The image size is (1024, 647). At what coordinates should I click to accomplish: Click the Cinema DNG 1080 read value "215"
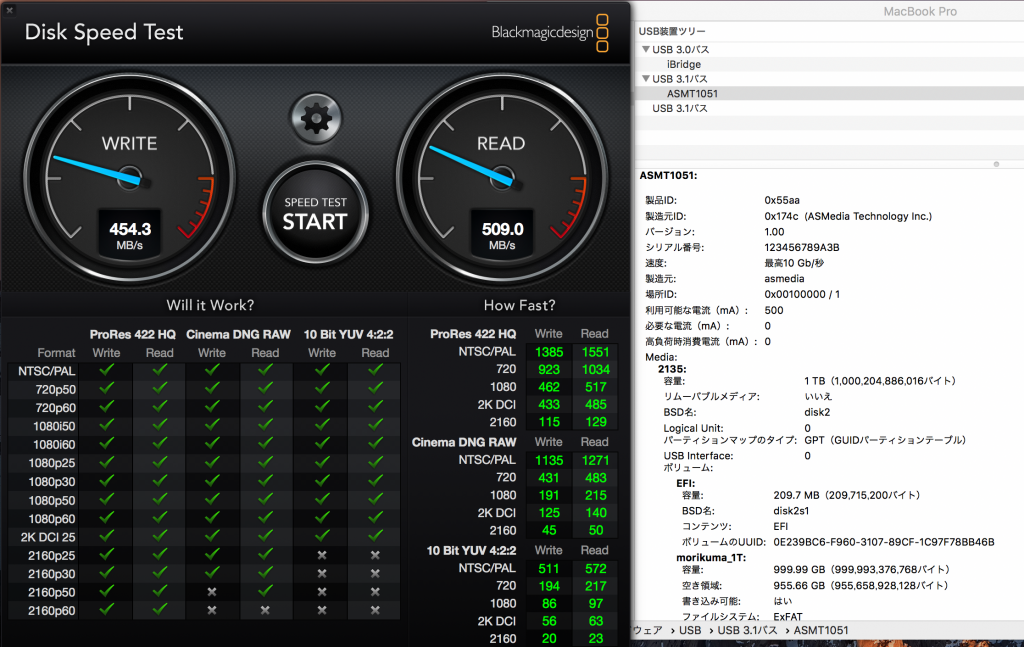tap(595, 496)
